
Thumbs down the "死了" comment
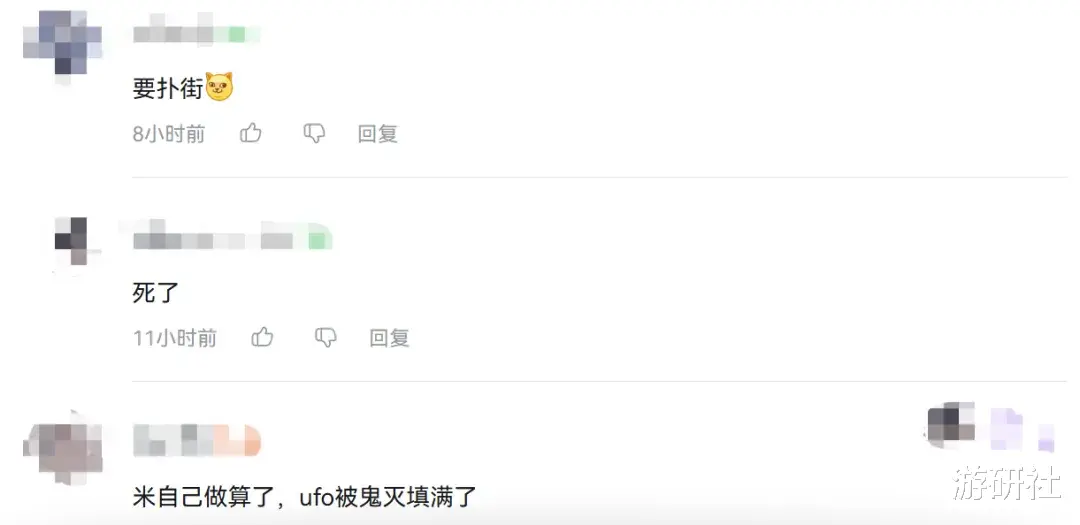click(x=326, y=337)
